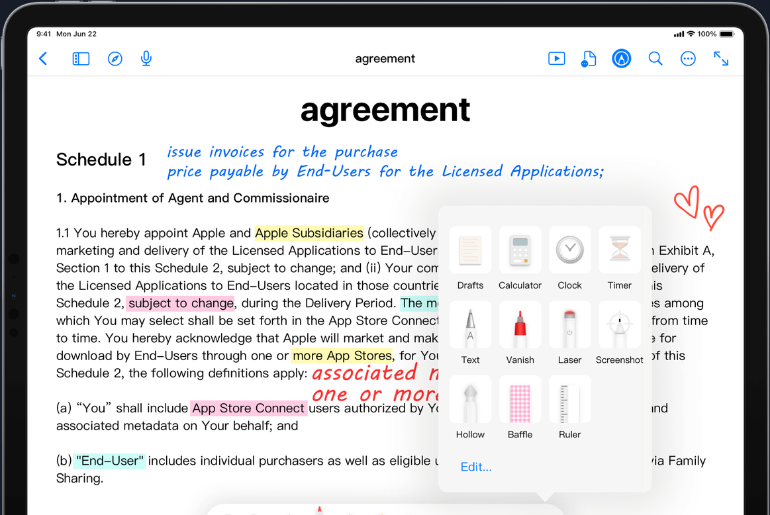This screenshot has width=770, height=515.
Task: Toggle the sidebar panel icon
Action: click(81, 59)
